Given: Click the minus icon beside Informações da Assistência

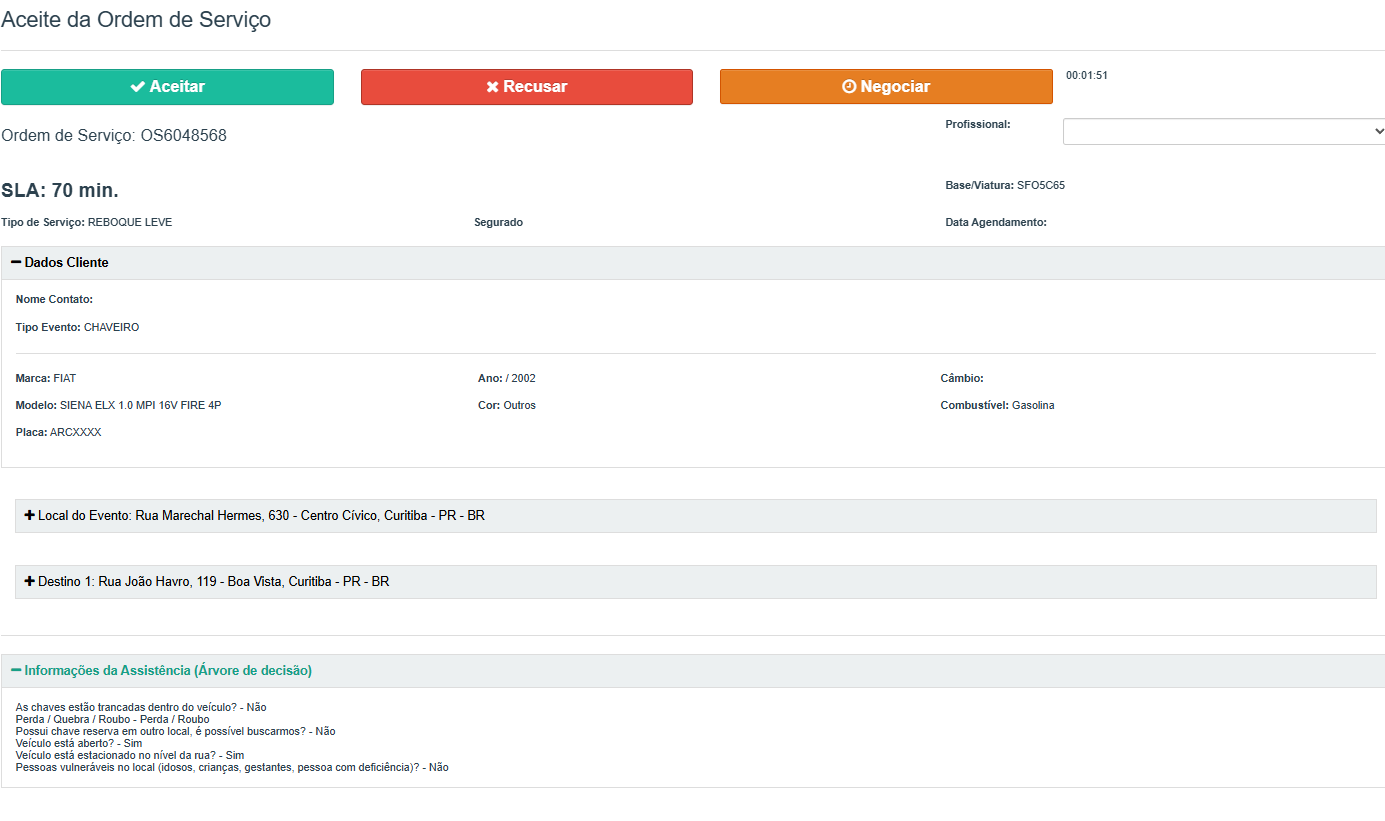Looking at the screenshot, I should tap(16, 671).
